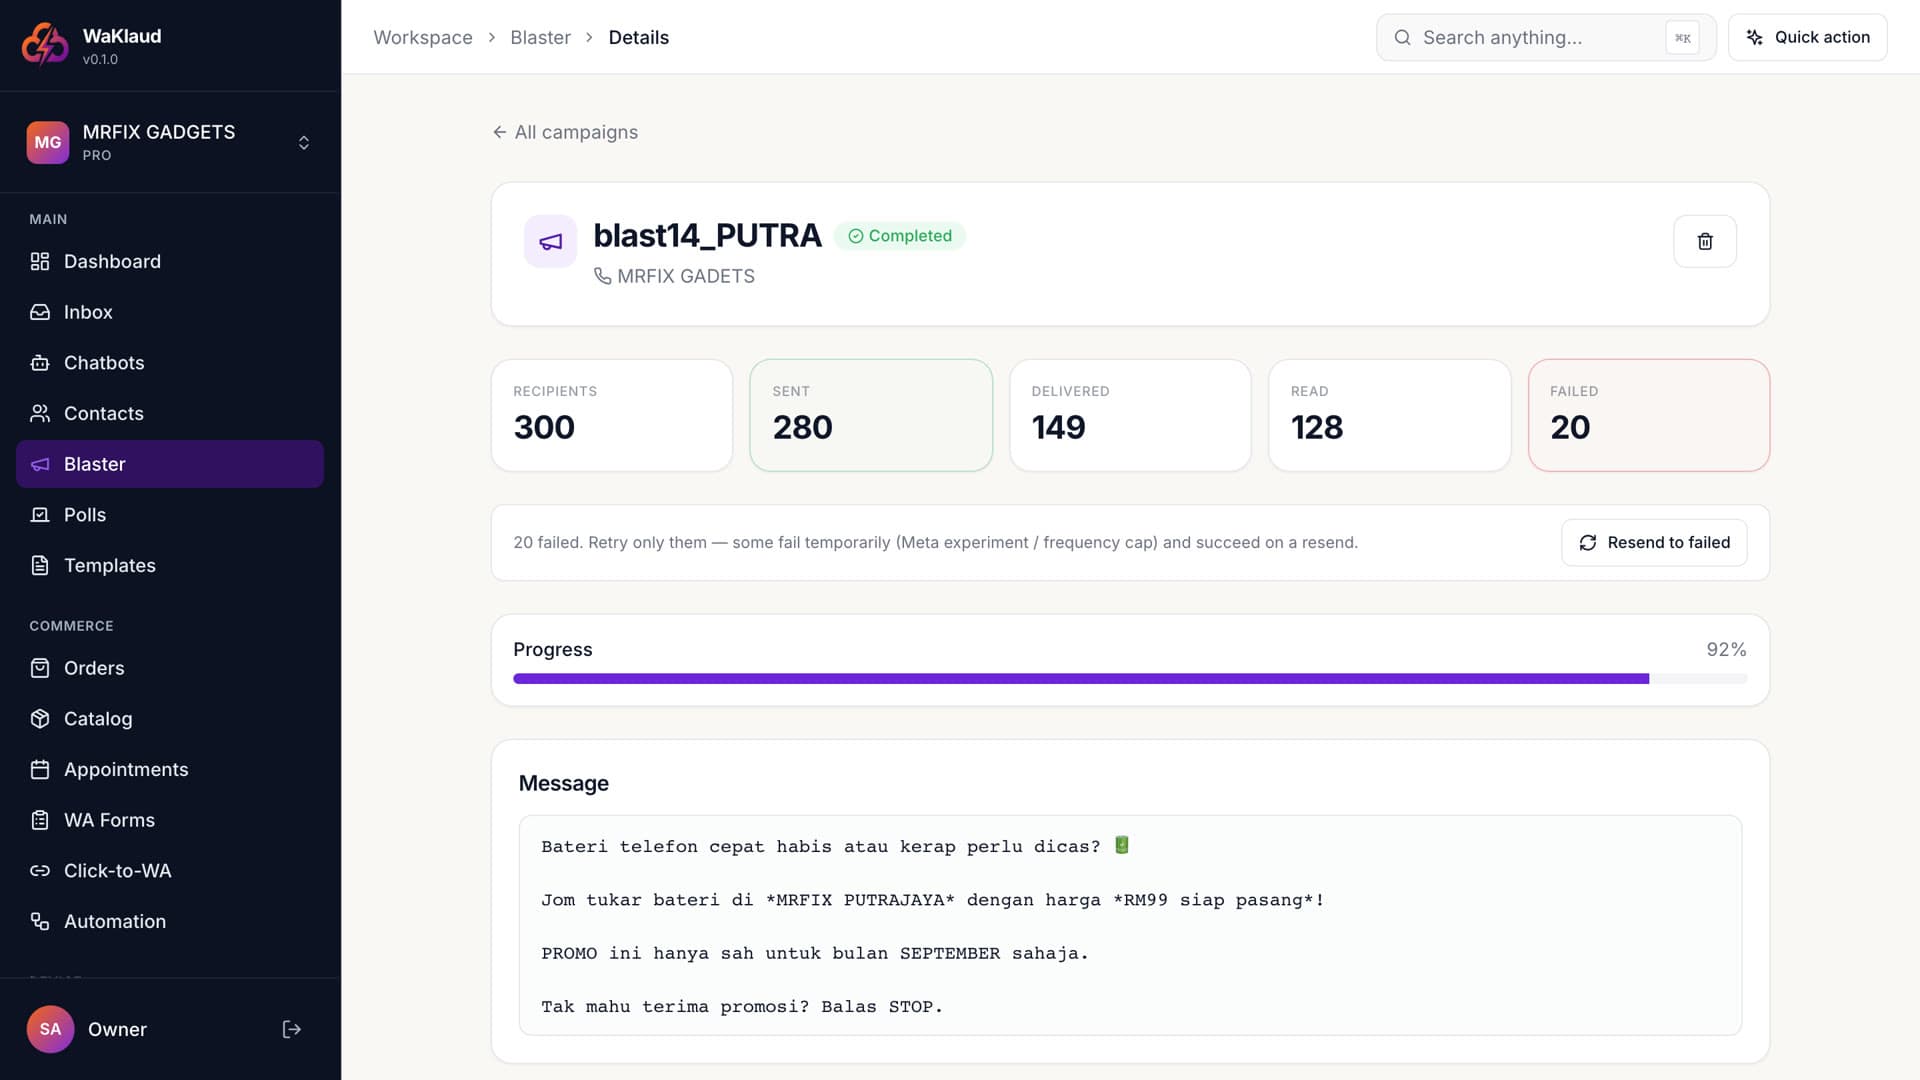Viewport: 1920px width, 1080px height.
Task: Open the Blaster menu item
Action: click(170, 464)
